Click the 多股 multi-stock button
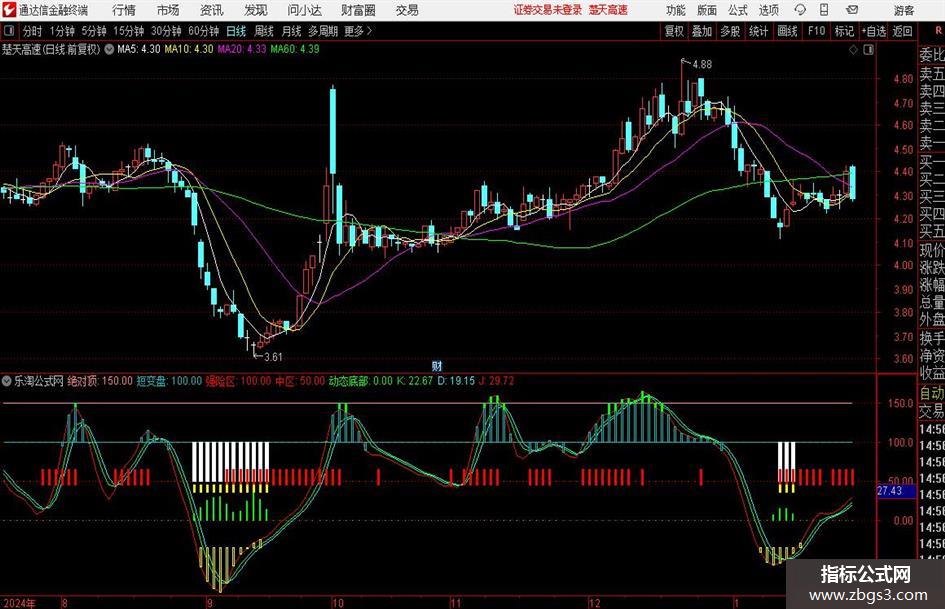This screenshot has width=945, height=609. coord(730,31)
